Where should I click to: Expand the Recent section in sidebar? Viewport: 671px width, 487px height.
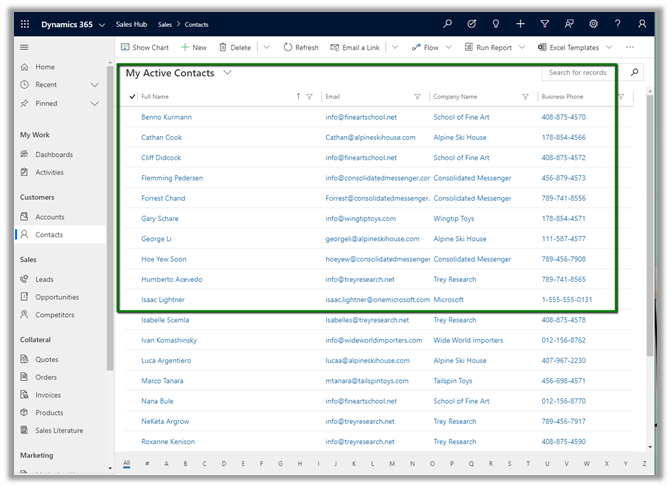pos(95,85)
